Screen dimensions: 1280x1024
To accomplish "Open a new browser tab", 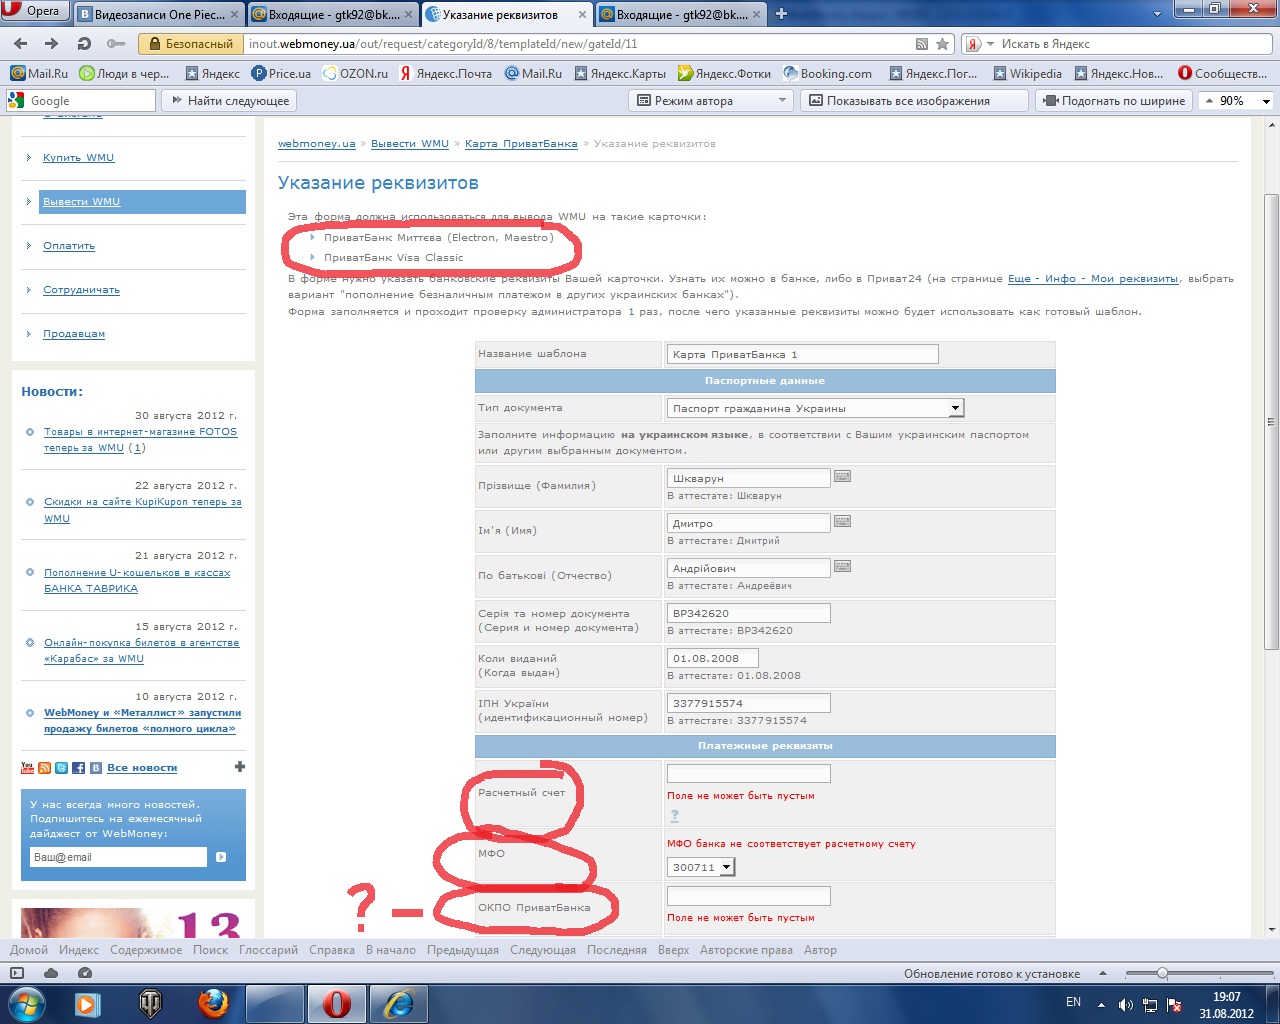I will [x=781, y=14].
